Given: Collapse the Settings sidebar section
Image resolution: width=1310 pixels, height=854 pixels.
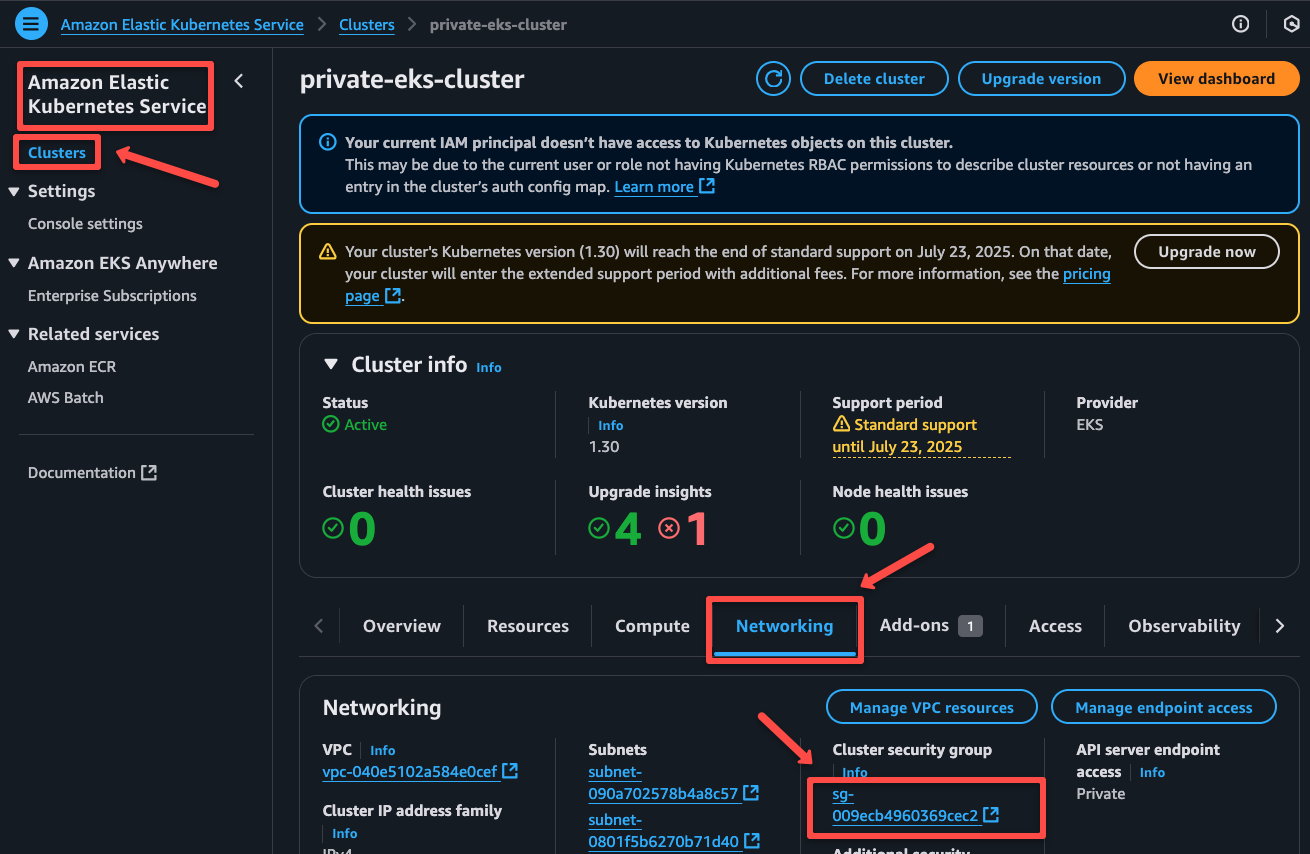Looking at the screenshot, I should pos(14,191).
